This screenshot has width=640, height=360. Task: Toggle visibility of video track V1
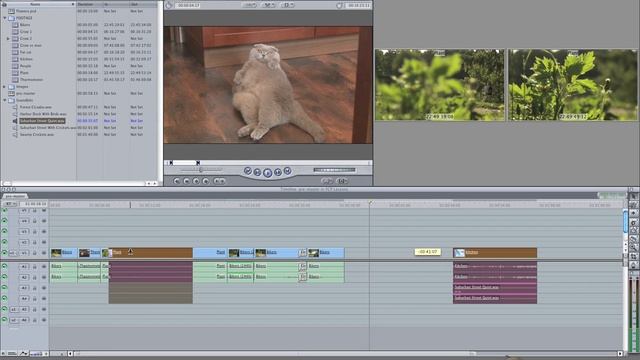pyautogui.click(x=4, y=253)
